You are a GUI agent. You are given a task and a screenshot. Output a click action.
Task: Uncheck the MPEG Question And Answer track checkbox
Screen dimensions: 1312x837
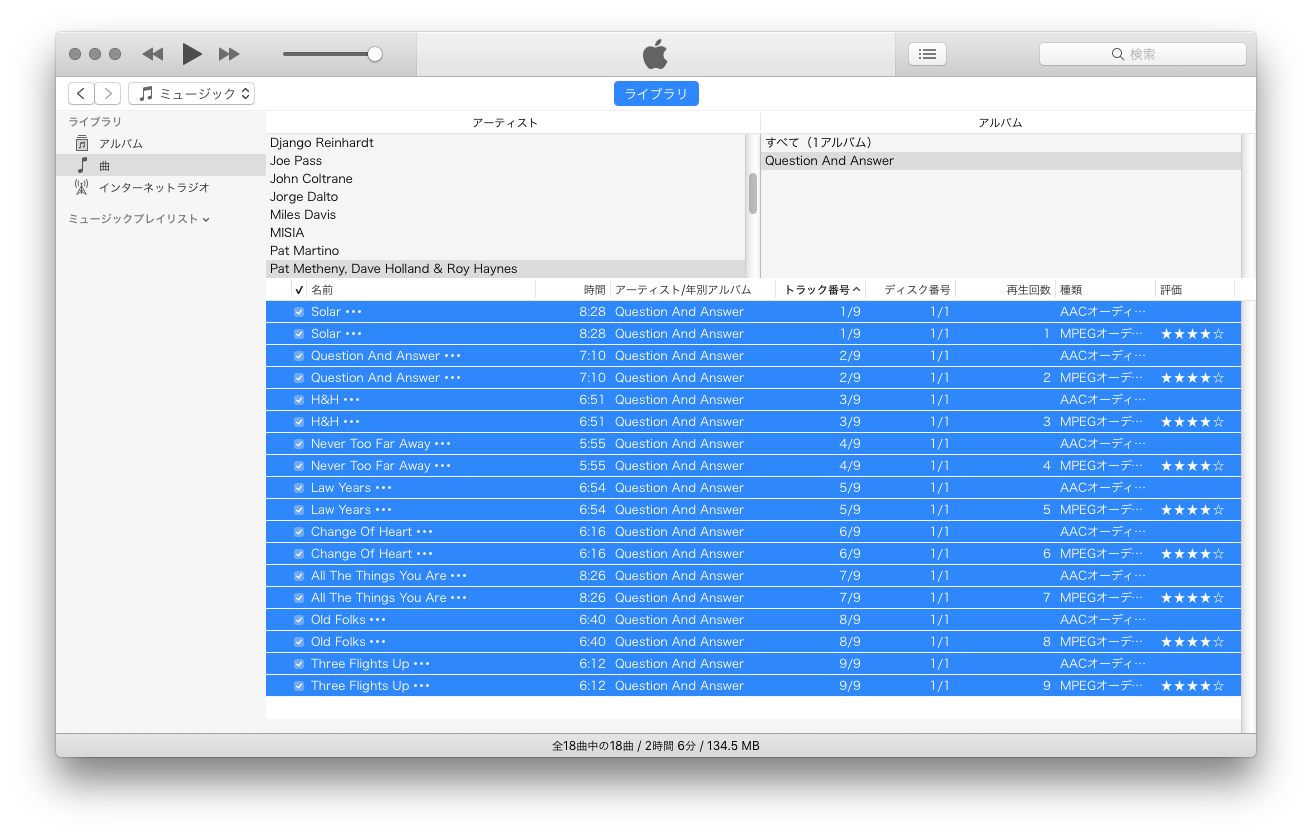299,378
